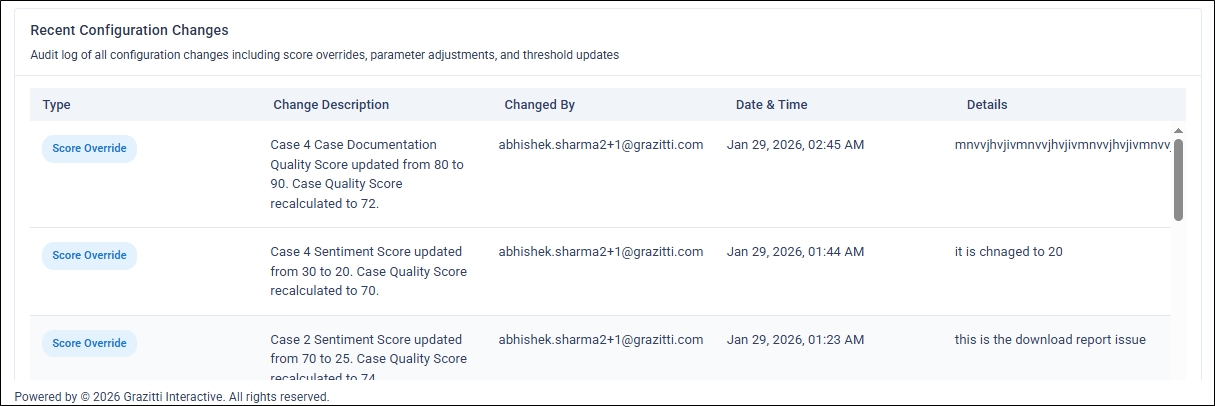Select the Case 4 Documentation Quality Score description
Screen dimensions: 1215x406
[367, 174]
